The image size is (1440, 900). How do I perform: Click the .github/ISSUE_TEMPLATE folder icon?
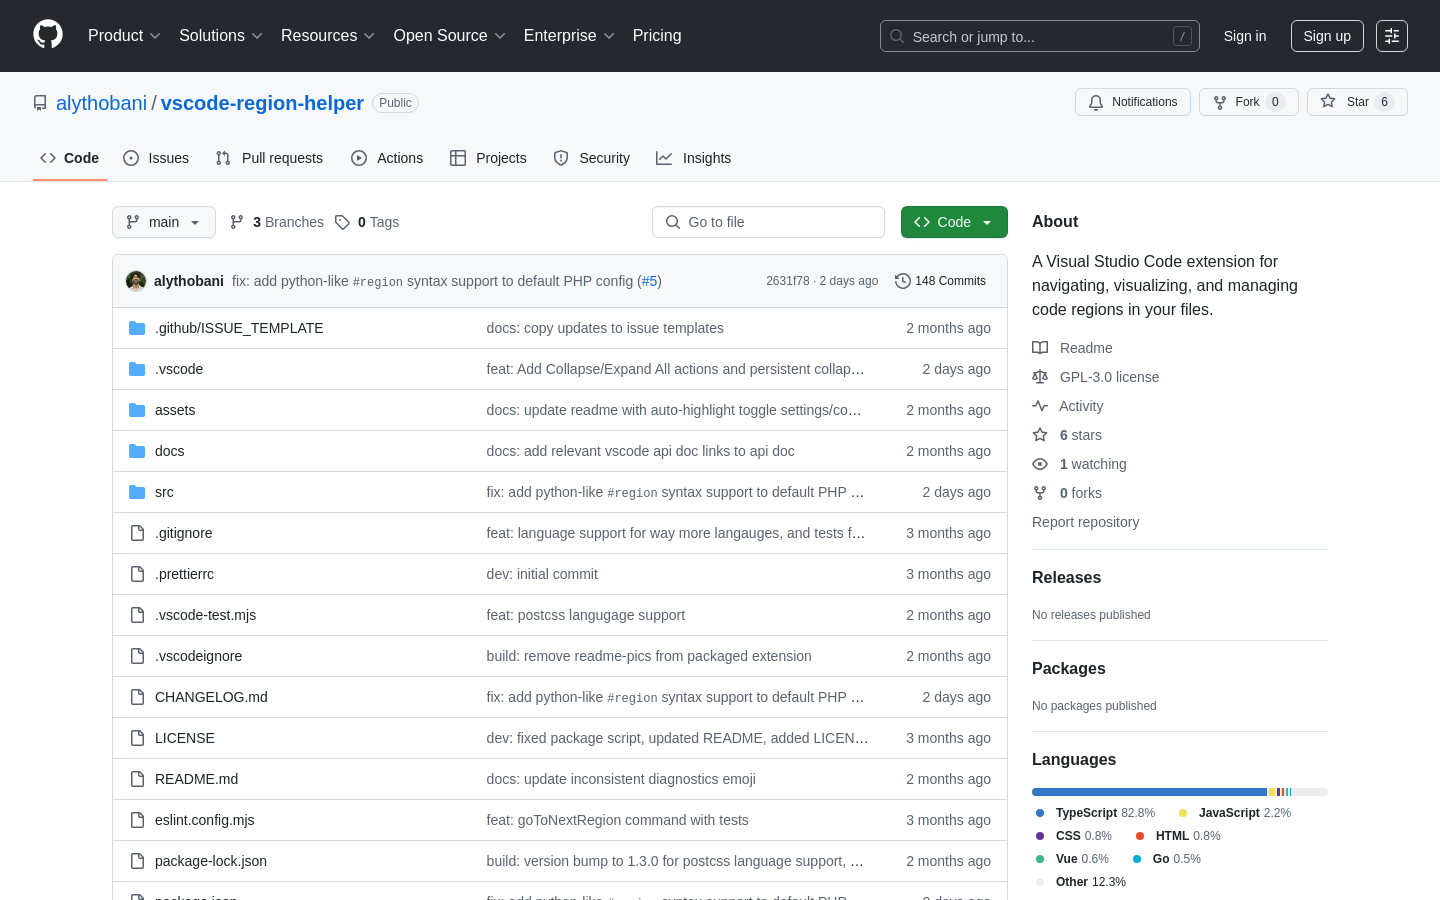137,328
